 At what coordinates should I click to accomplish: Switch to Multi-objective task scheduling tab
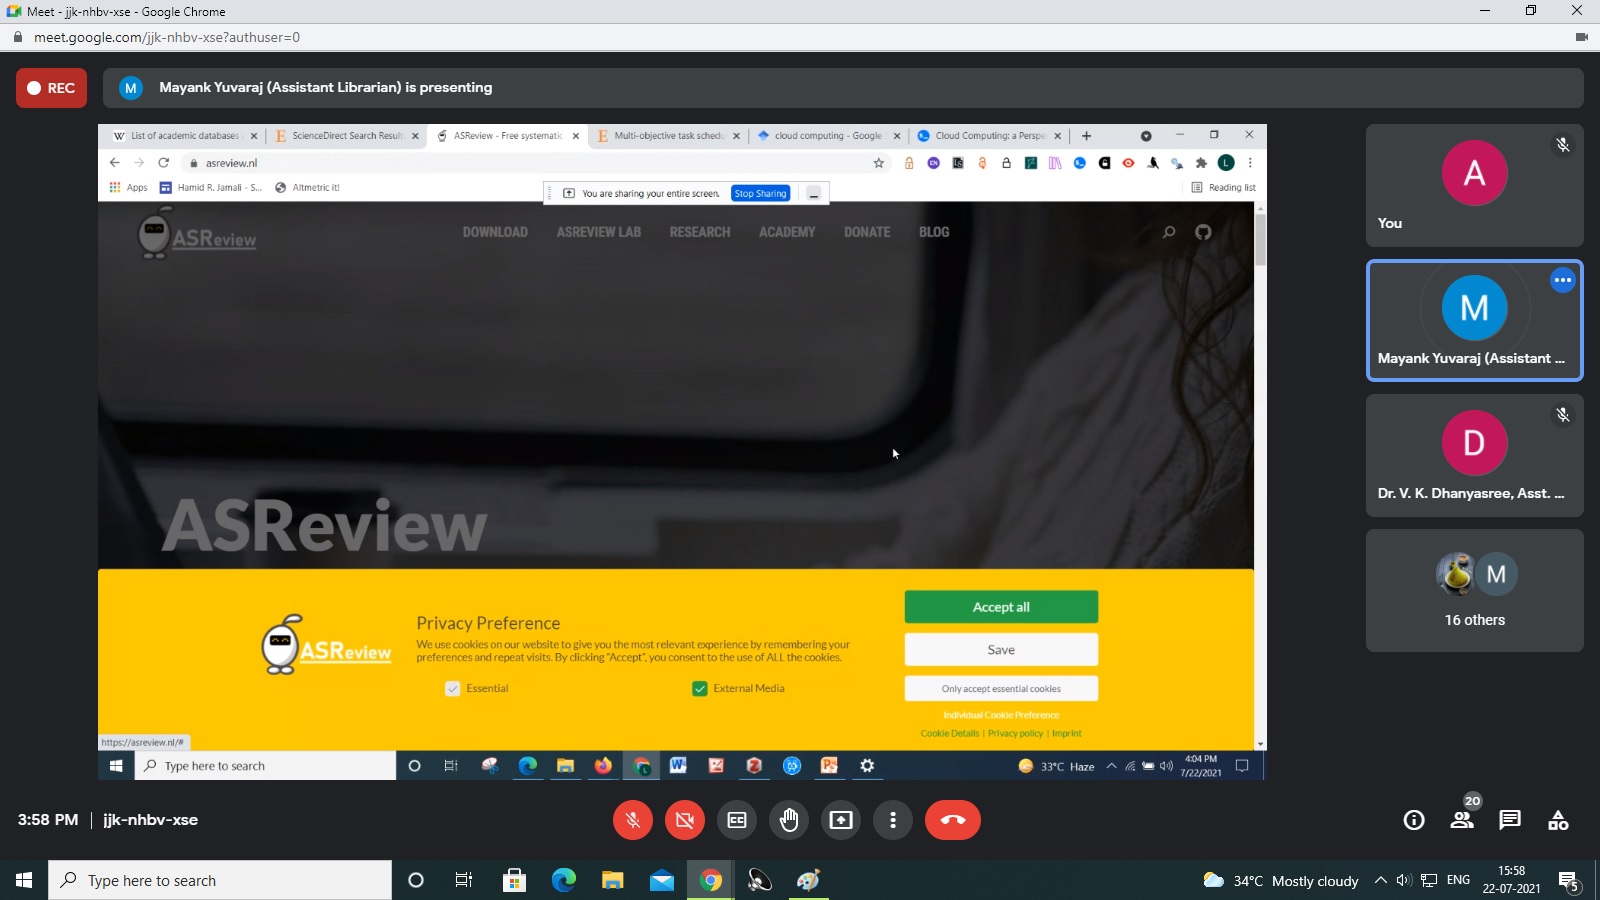668,136
